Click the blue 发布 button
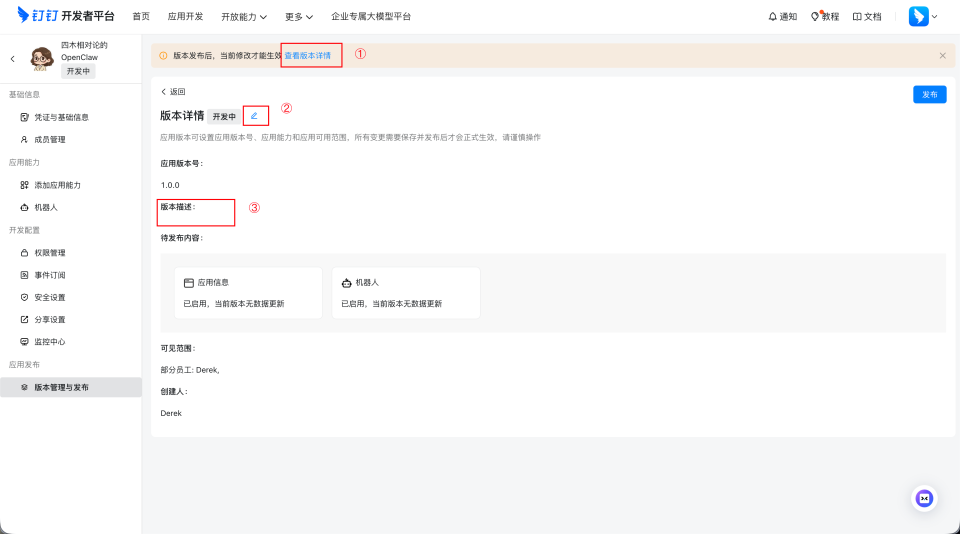 click(929, 94)
